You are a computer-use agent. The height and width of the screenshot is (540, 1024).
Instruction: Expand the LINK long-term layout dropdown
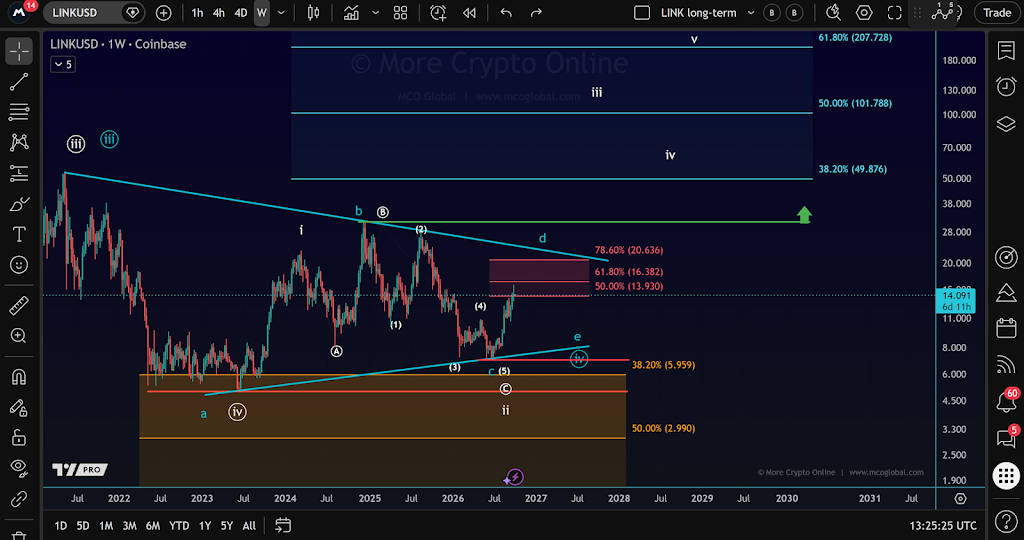click(x=751, y=12)
